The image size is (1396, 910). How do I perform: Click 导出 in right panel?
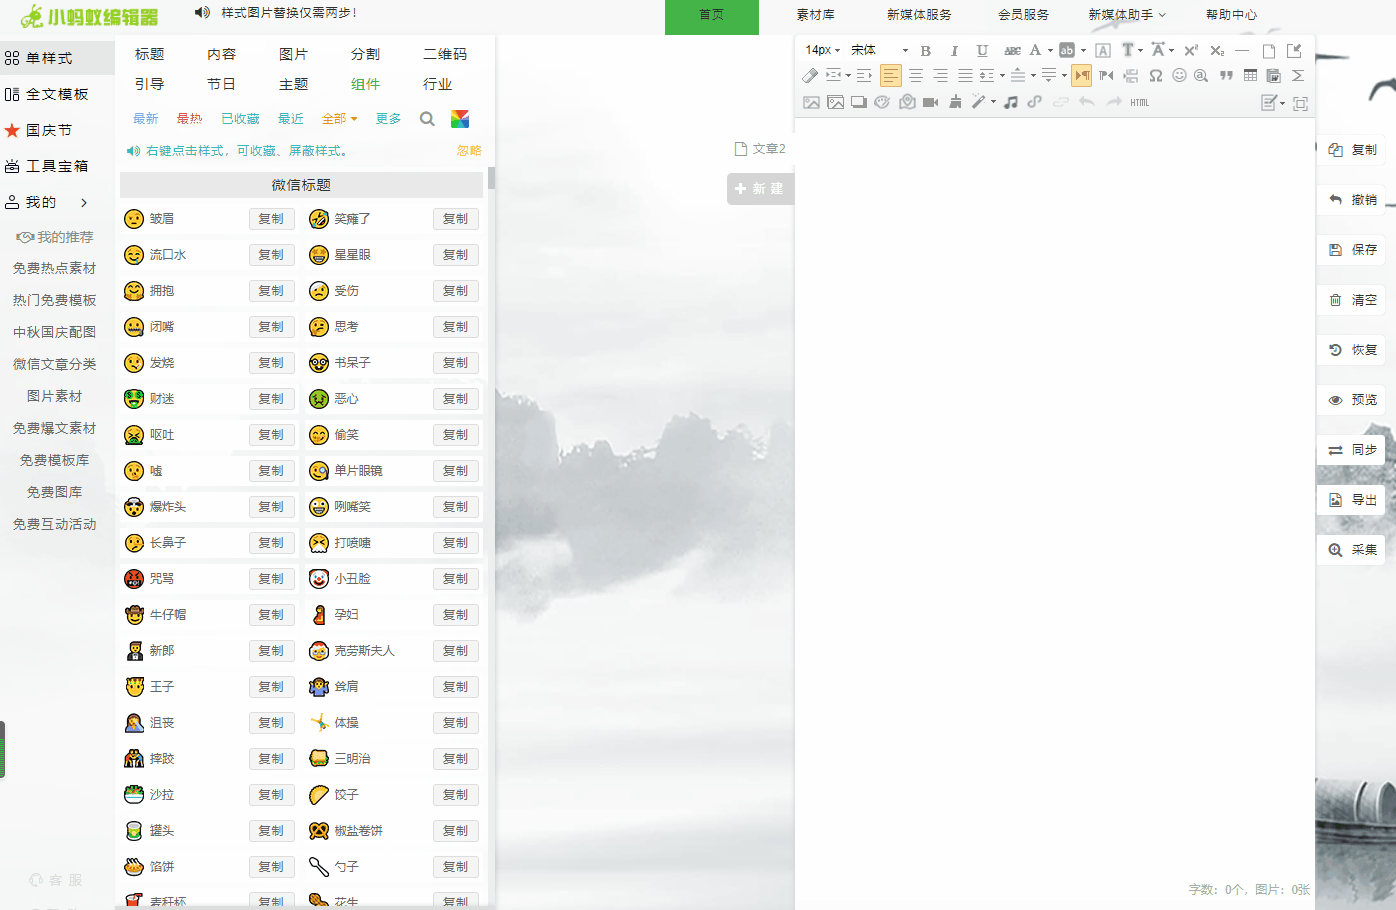(x=1352, y=500)
